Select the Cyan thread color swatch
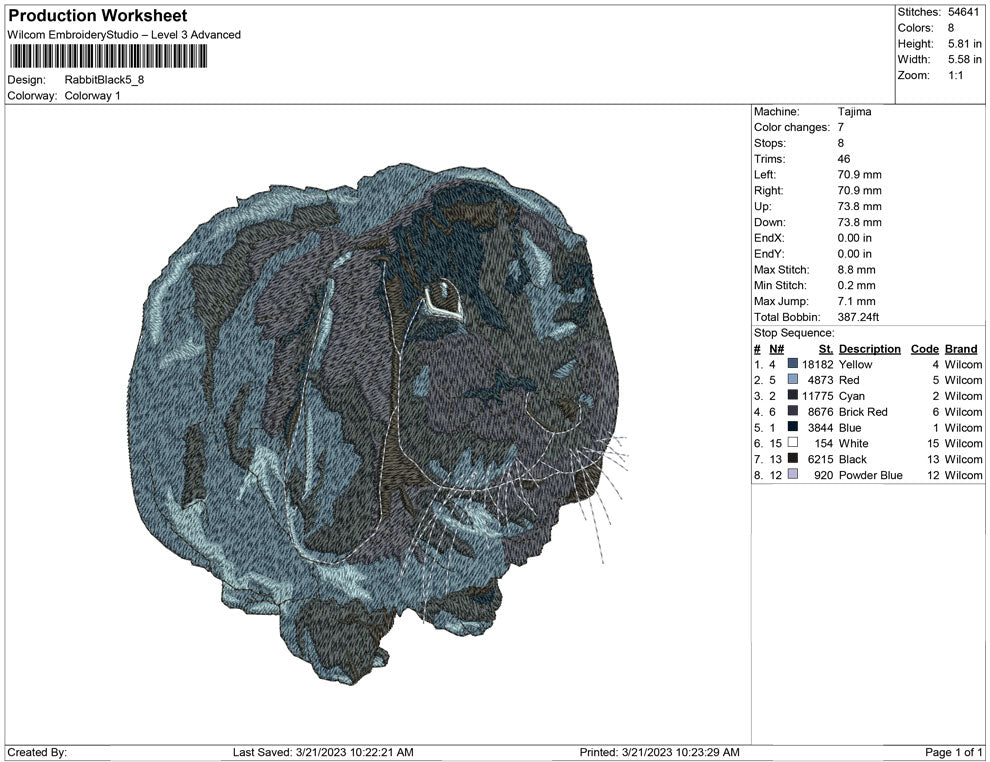 [793, 396]
